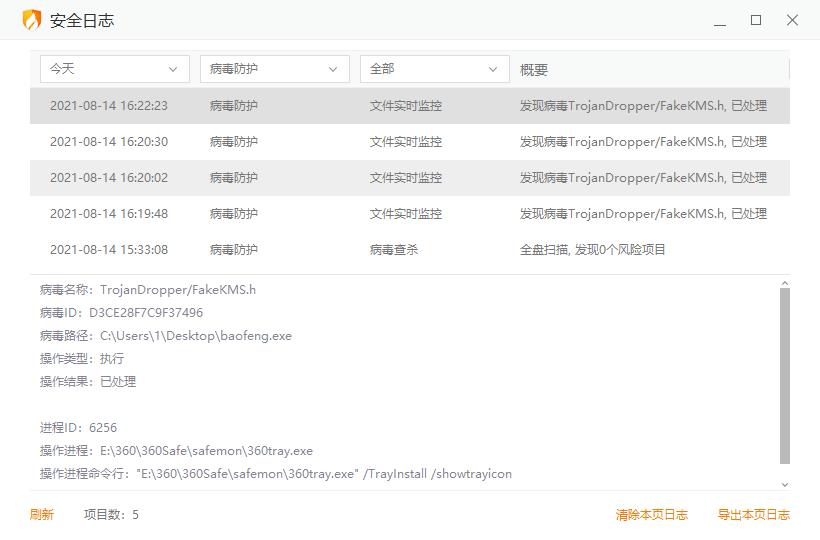The height and width of the screenshot is (540, 820).
Task: Select log entry at 2021-08-14 16:19:48
Action: (x=409, y=214)
